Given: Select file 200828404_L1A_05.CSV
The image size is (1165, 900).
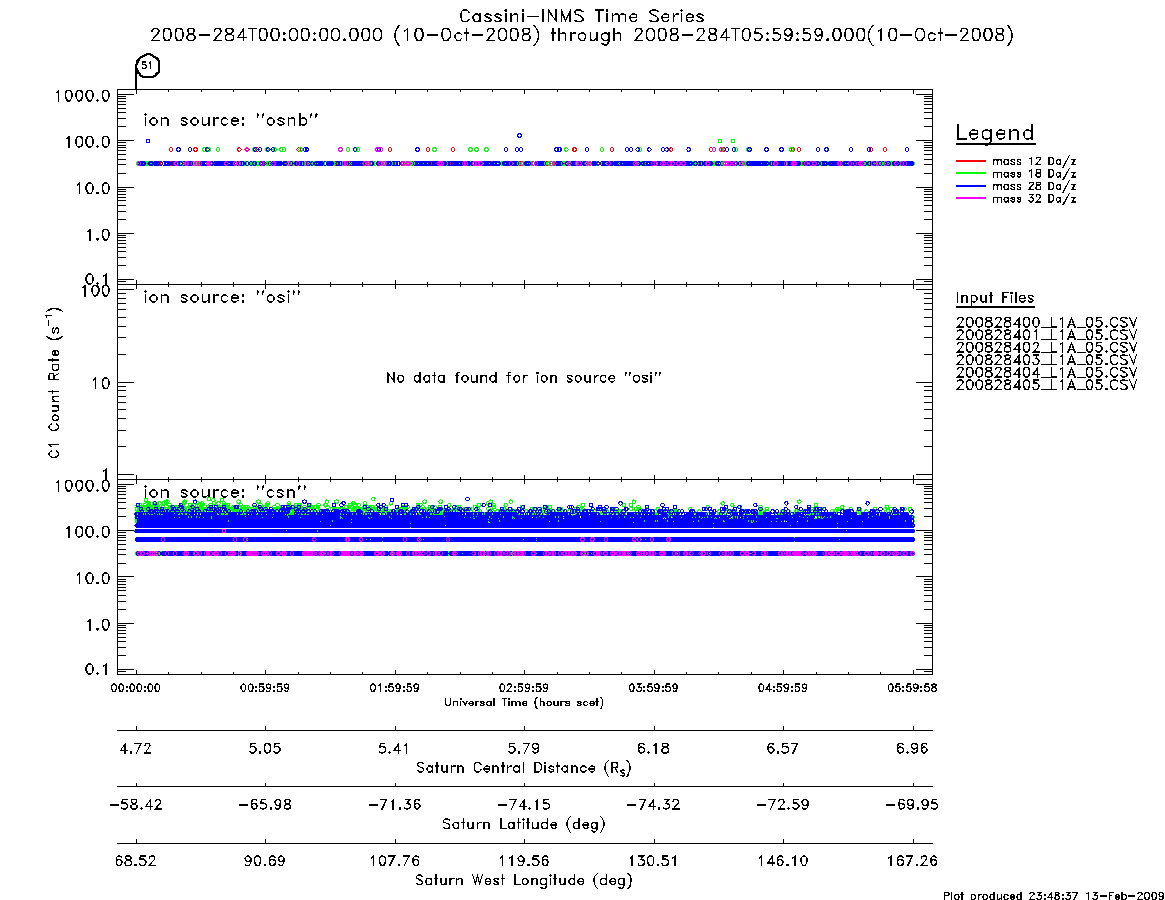Looking at the screenshot, I should 1046,373.
